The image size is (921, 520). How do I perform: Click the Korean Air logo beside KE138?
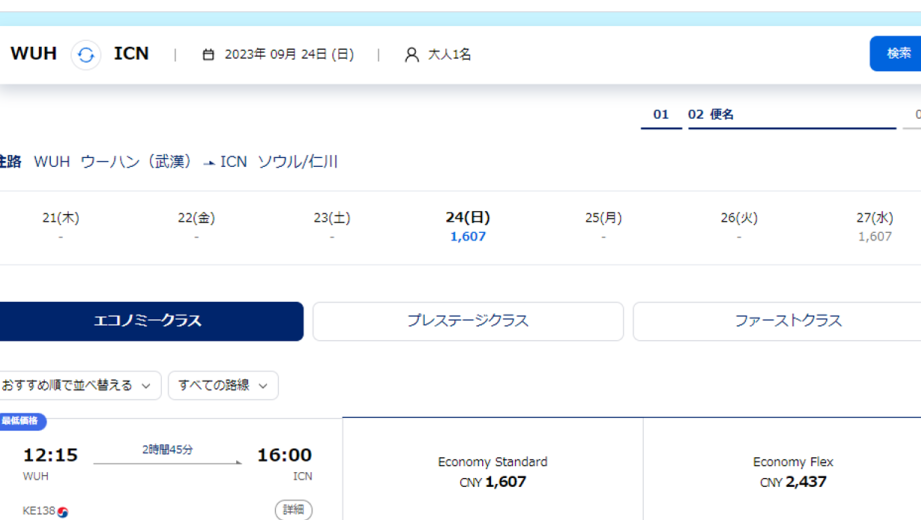(x=63, y=512)
